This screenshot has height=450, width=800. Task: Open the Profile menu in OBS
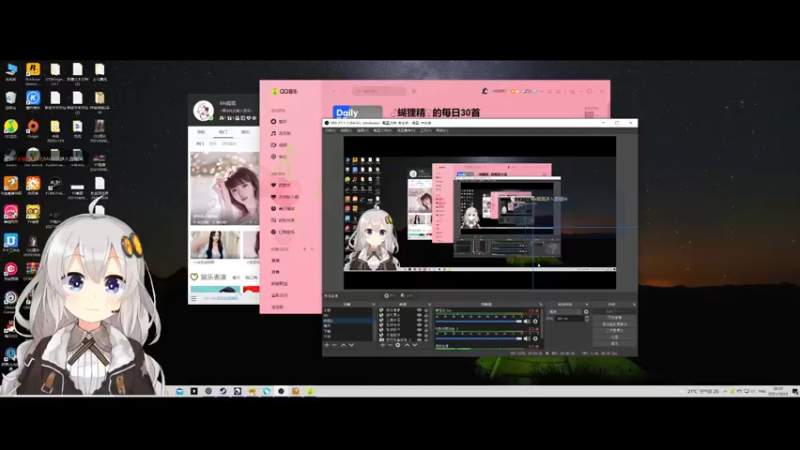(x=382, y=131)
